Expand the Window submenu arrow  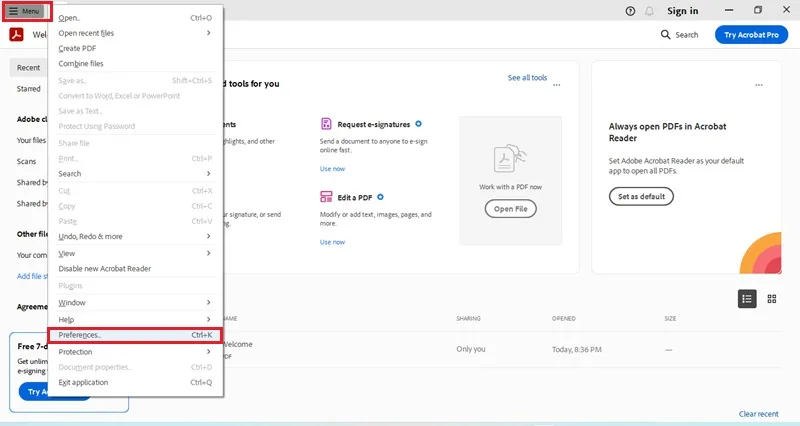[x=208, y=303]
